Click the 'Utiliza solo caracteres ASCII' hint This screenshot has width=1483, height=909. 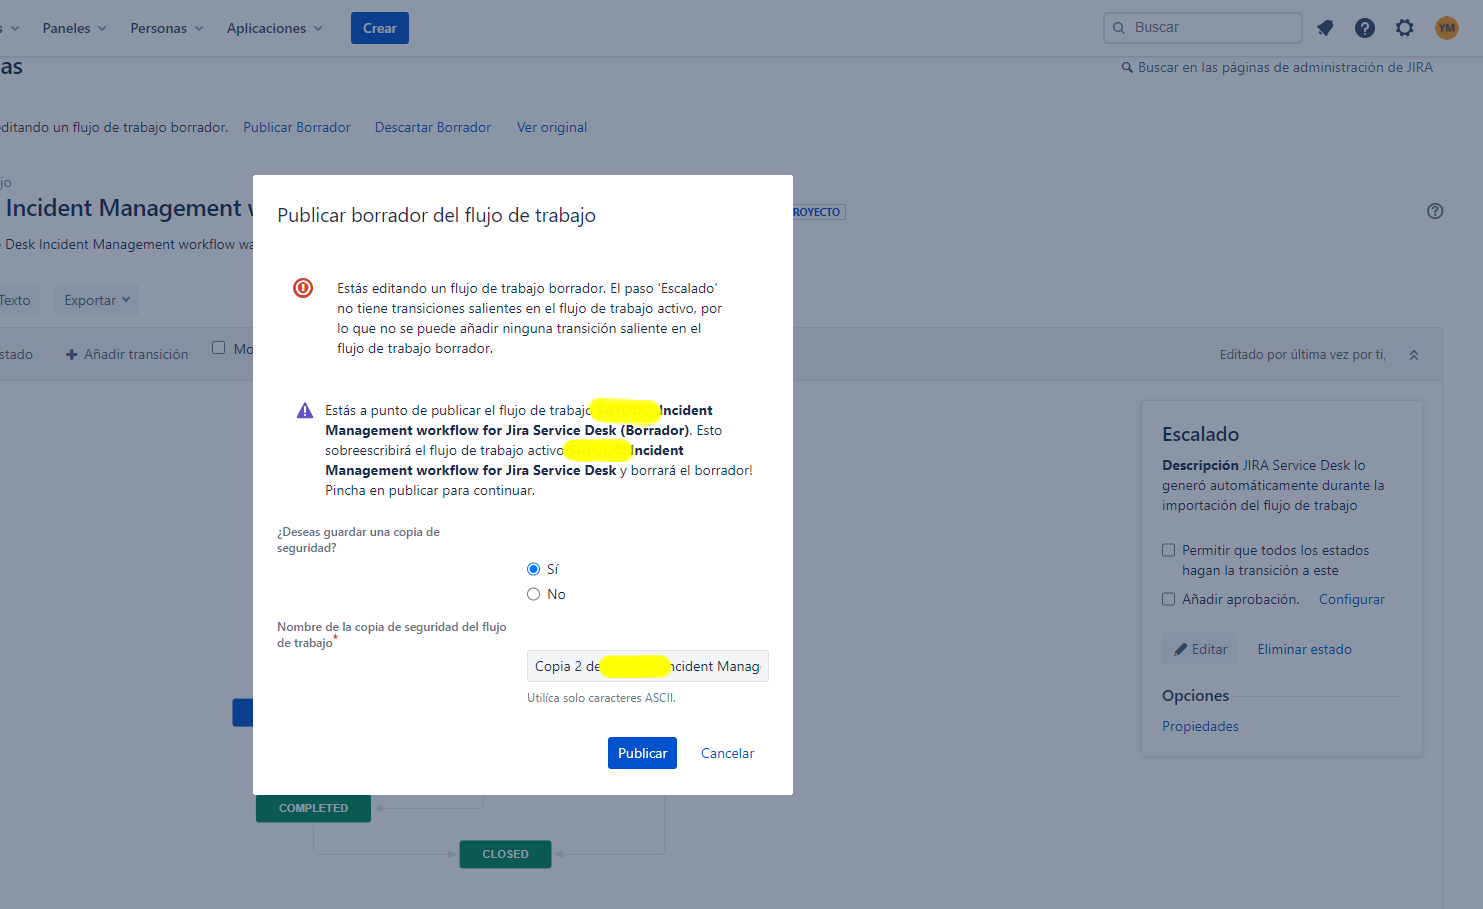point(601,698)
